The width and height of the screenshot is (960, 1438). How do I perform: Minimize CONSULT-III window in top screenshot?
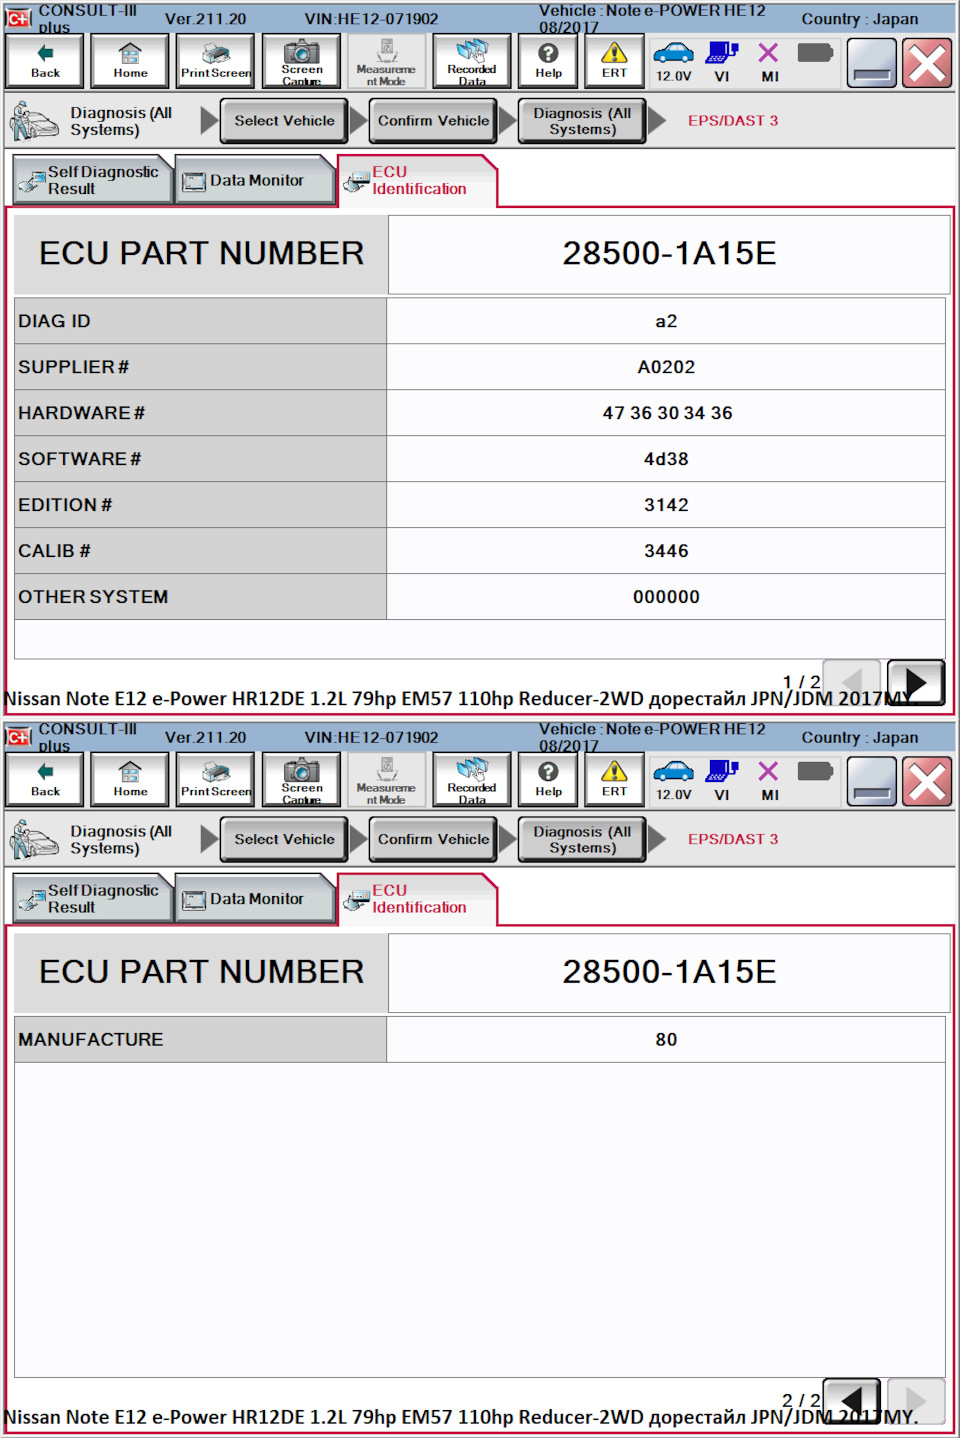pos(871,63)
